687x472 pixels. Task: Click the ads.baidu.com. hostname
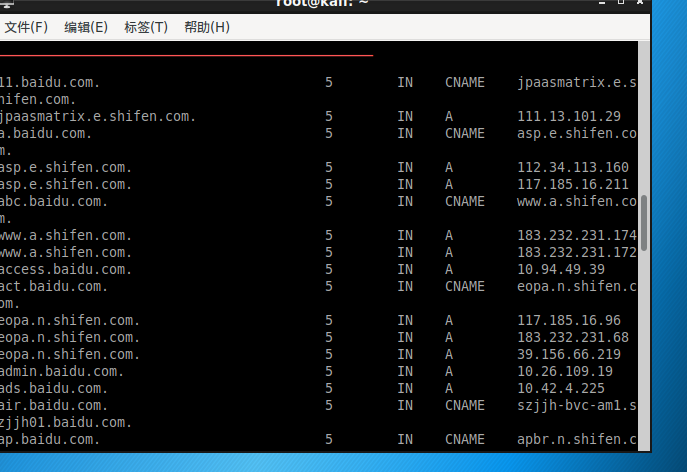pos(54,388)
